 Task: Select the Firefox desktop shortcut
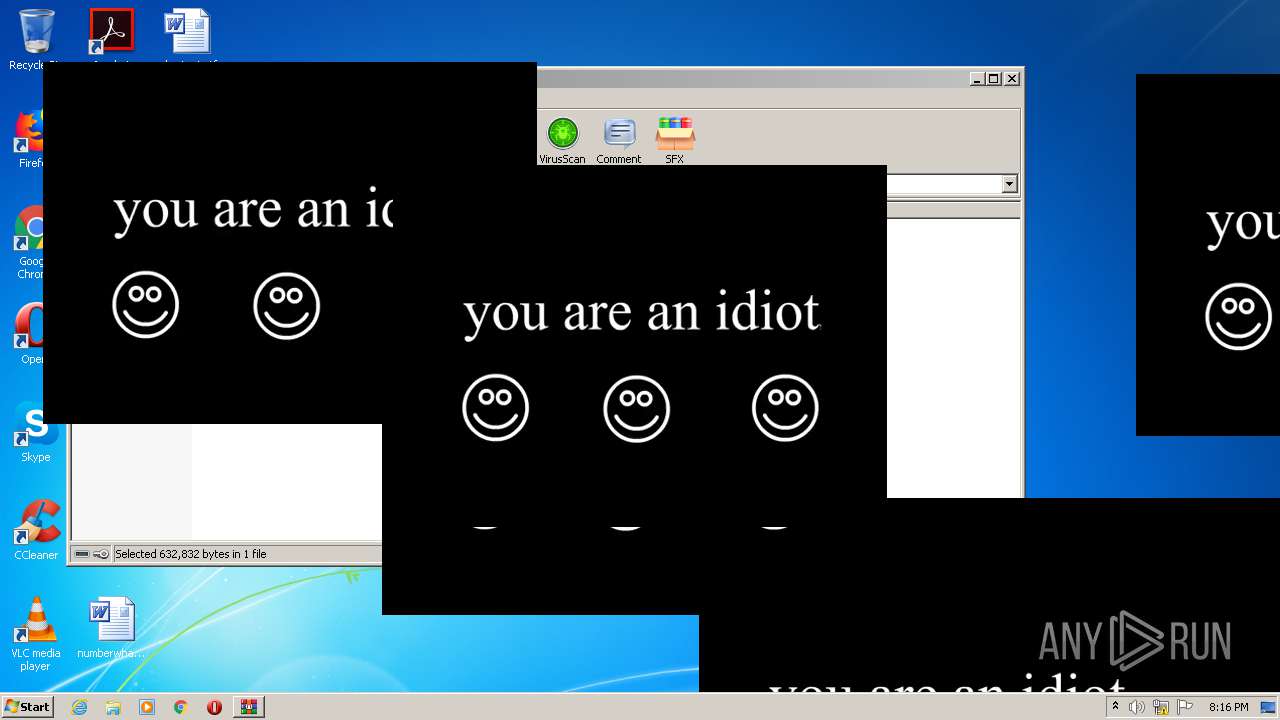(x=32, y=138)
